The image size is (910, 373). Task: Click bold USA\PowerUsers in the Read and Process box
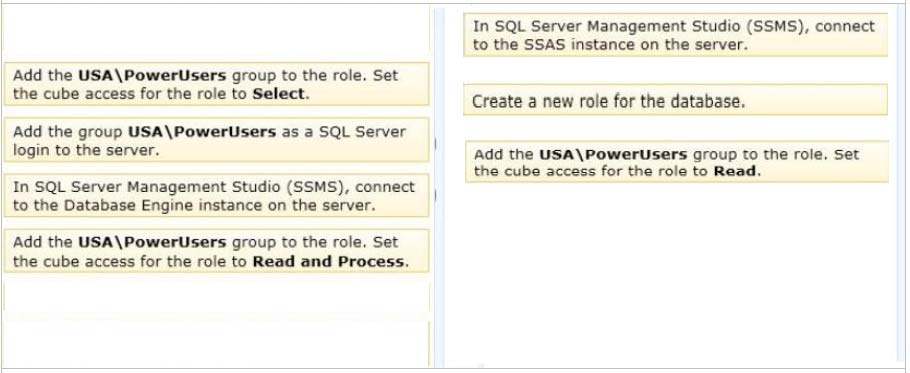(x=151, y=242)
